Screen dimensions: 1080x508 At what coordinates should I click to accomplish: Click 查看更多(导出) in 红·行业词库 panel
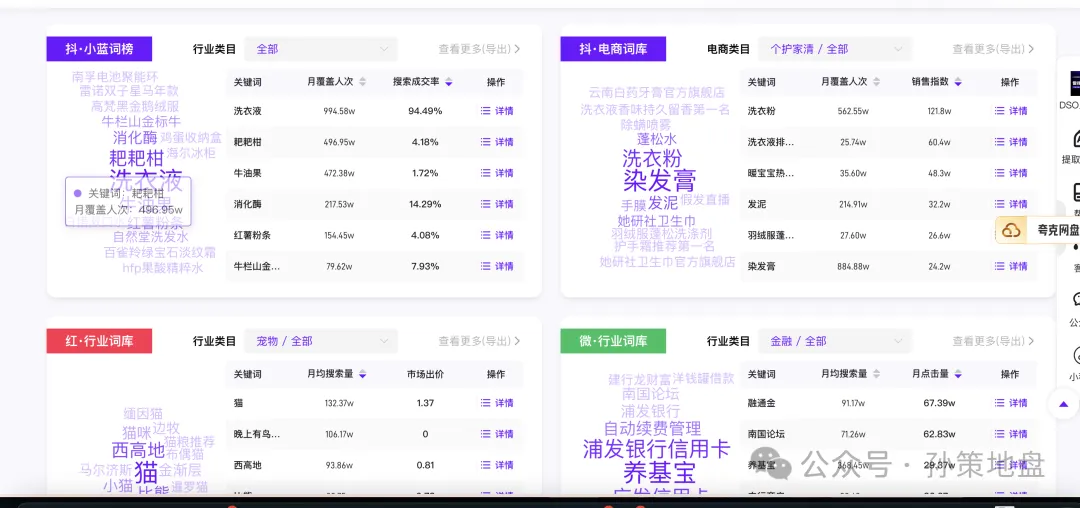[479, 341]
